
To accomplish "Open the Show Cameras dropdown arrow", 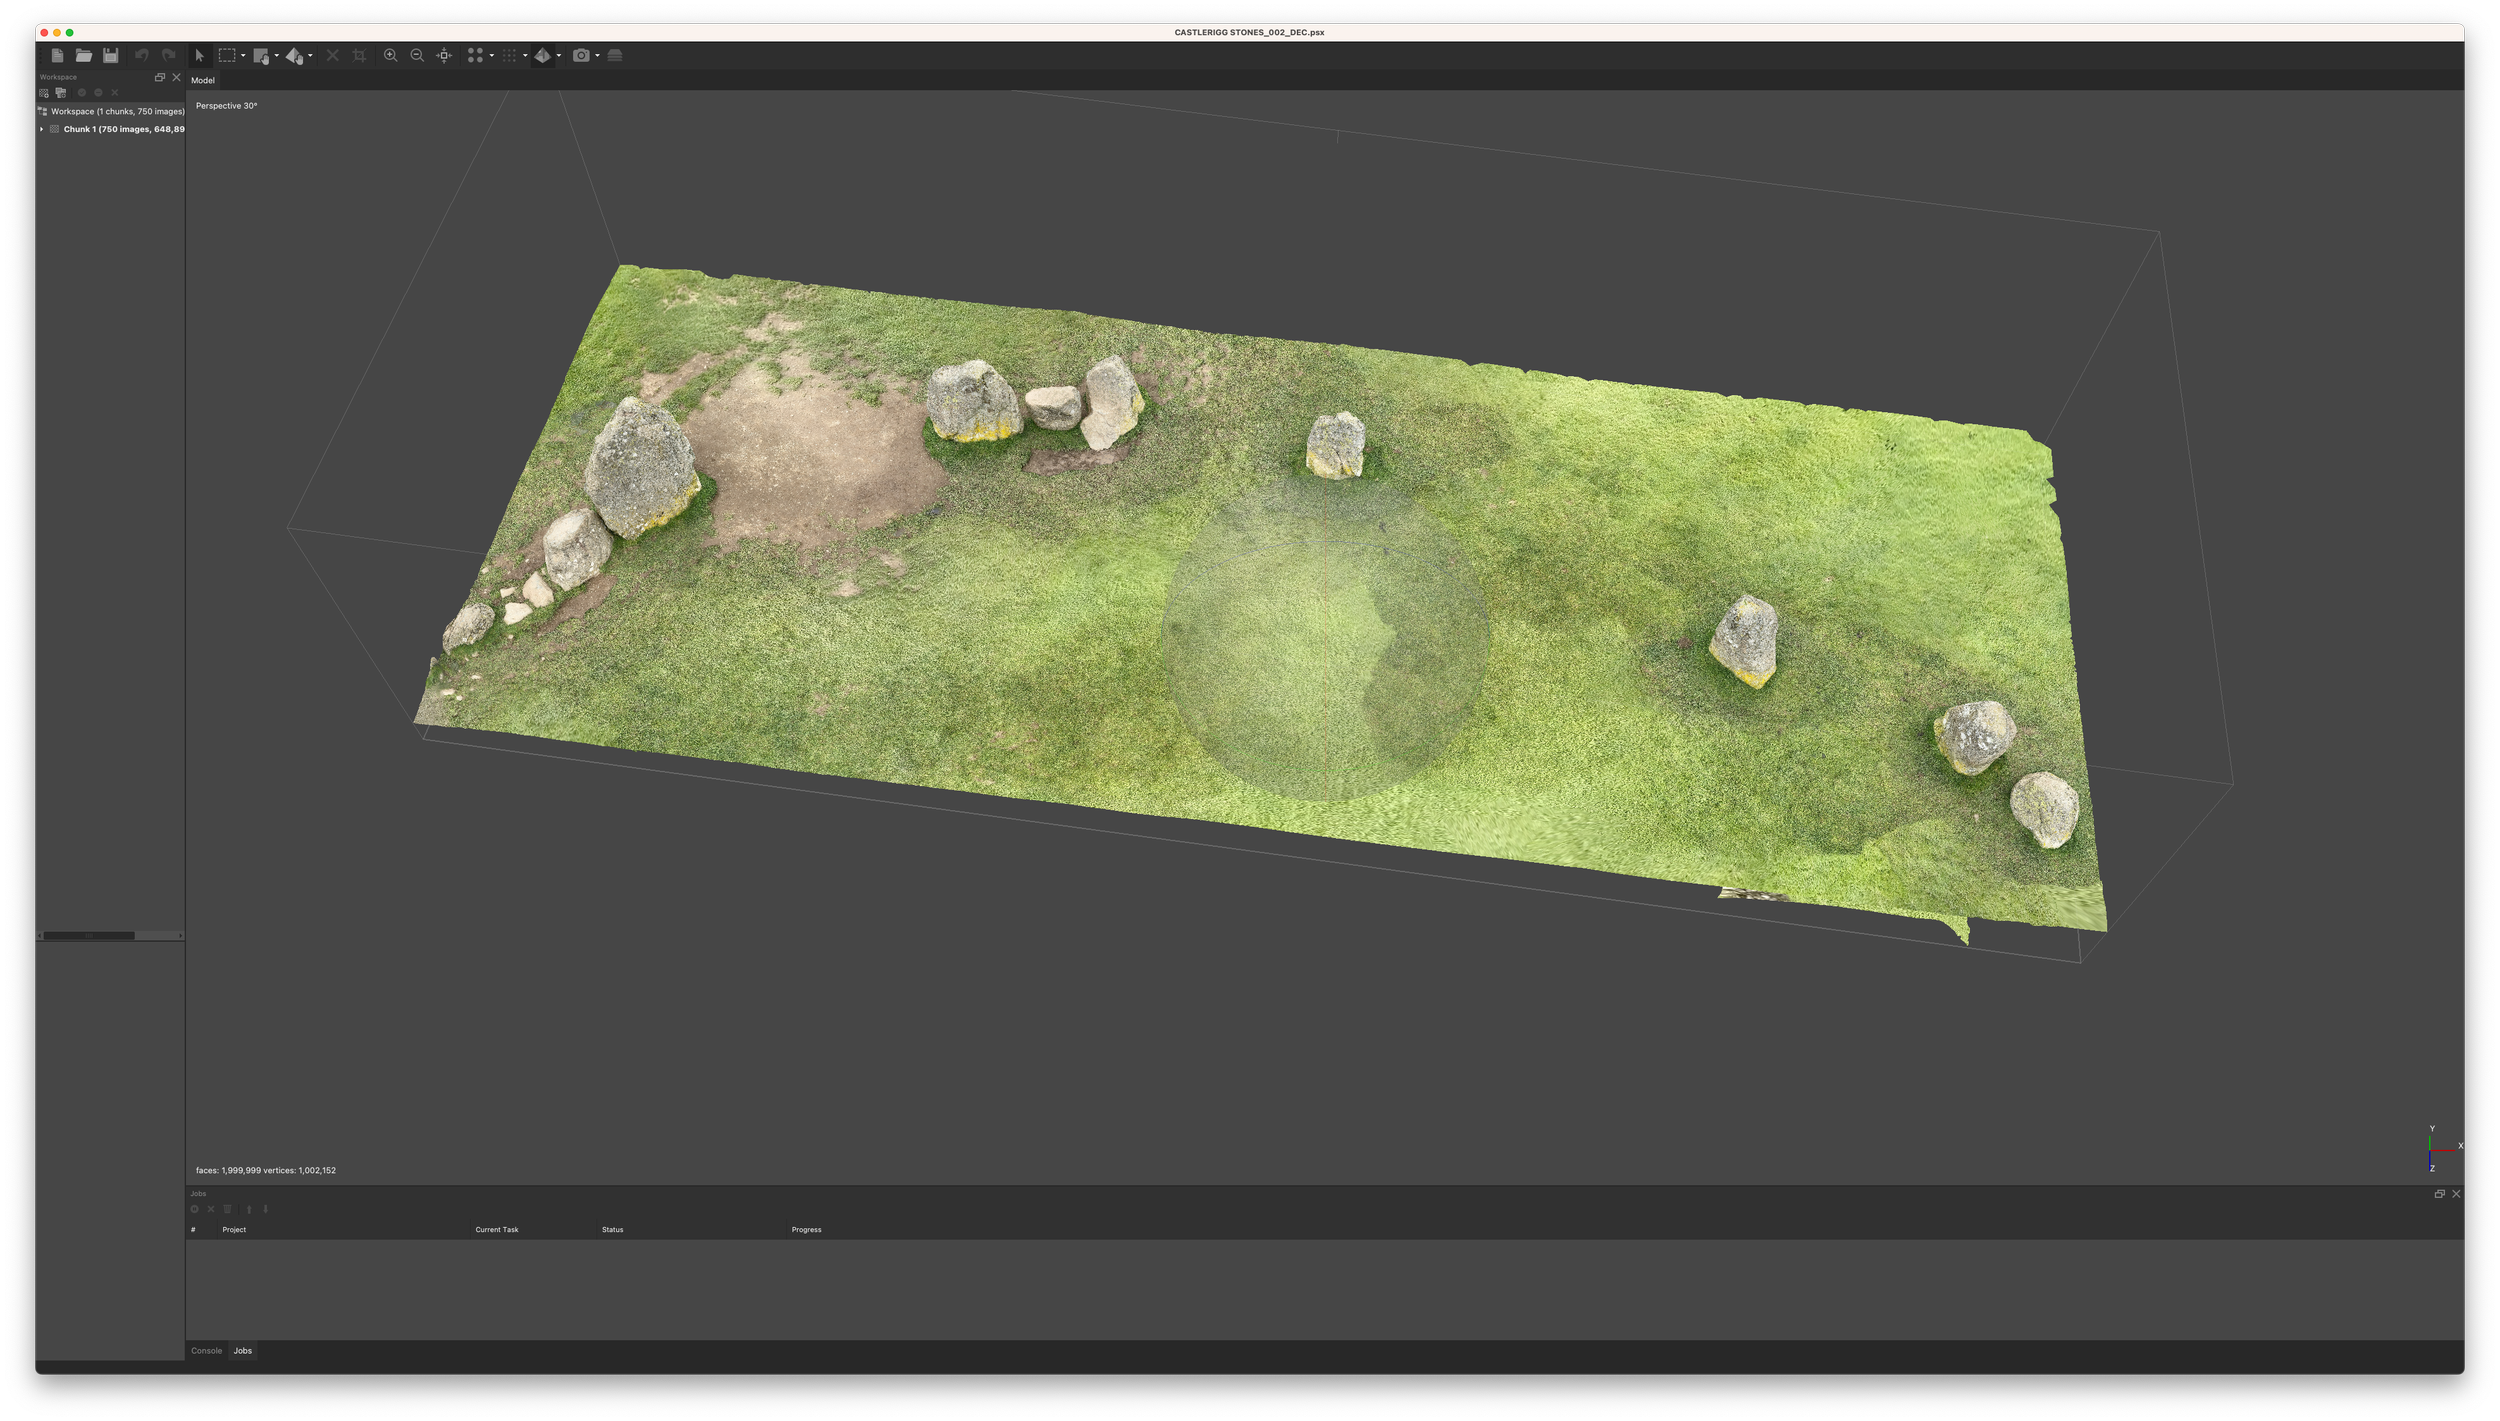I will [x=597, y=56].
